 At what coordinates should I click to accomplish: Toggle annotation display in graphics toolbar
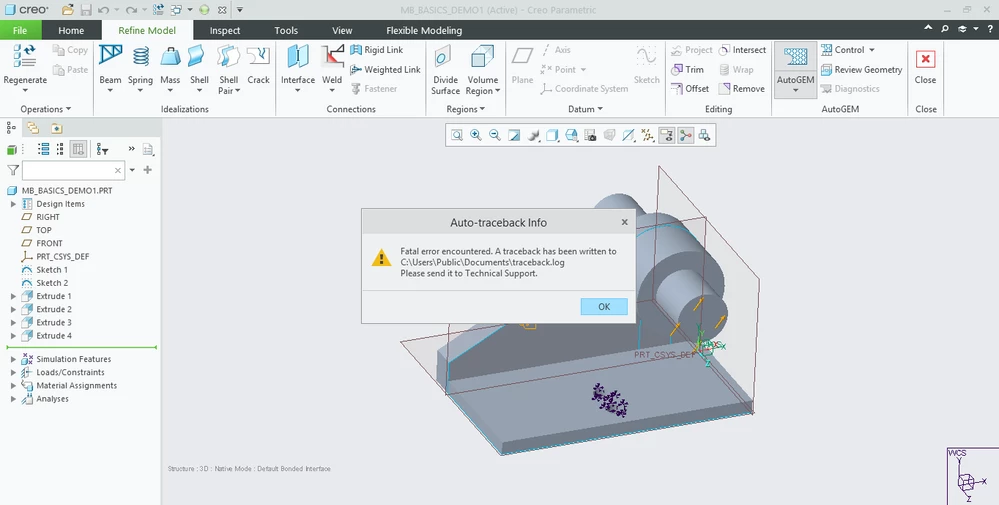666,135
